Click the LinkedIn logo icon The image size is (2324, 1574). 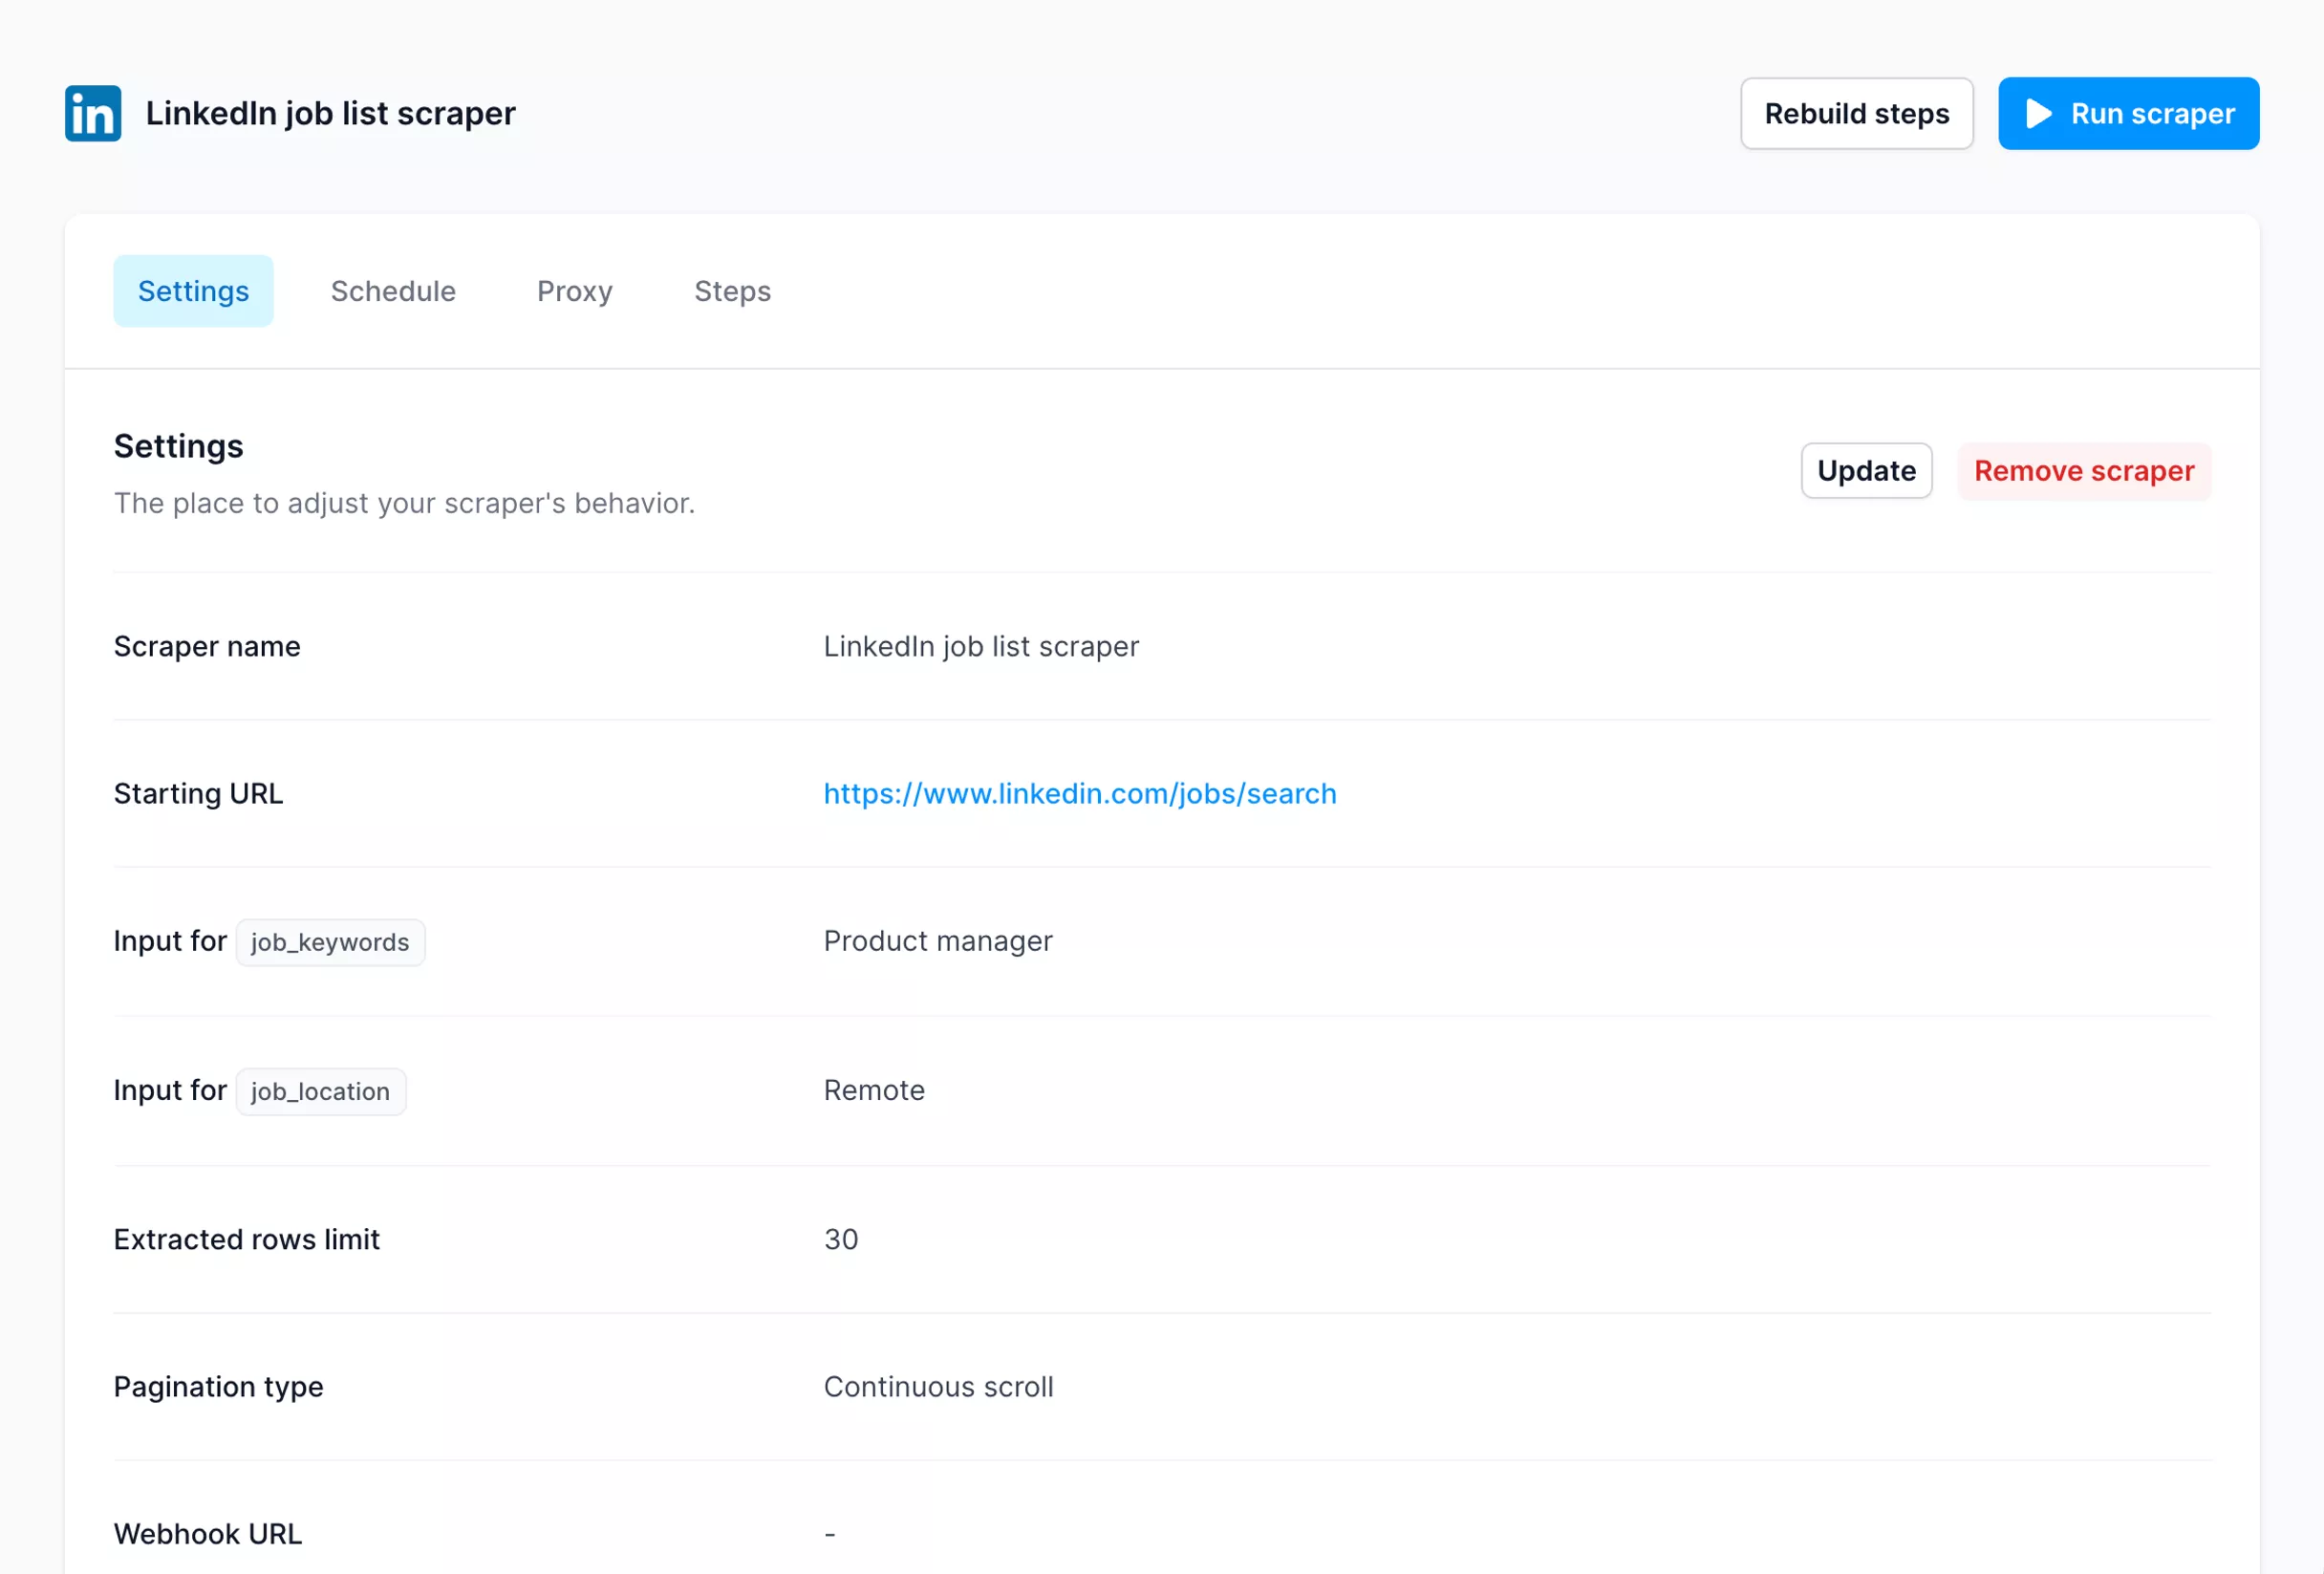coord(93,113)
